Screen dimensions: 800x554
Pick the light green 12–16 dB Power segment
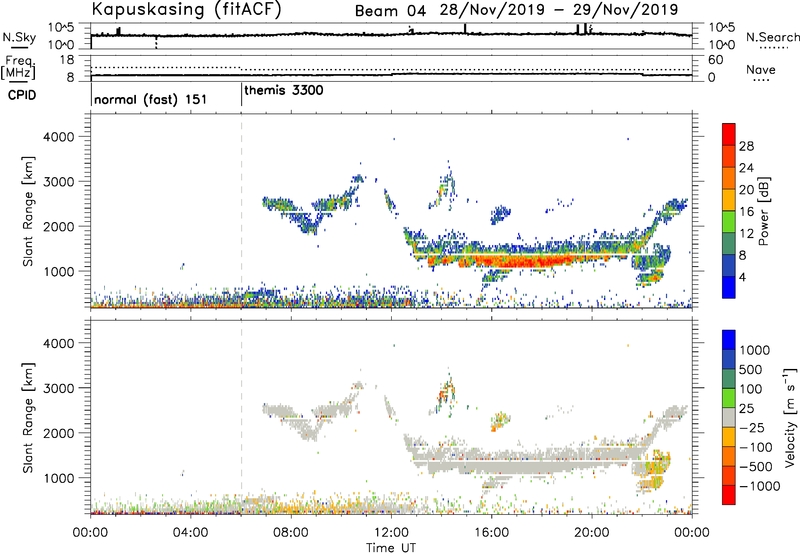pos(729,222)
